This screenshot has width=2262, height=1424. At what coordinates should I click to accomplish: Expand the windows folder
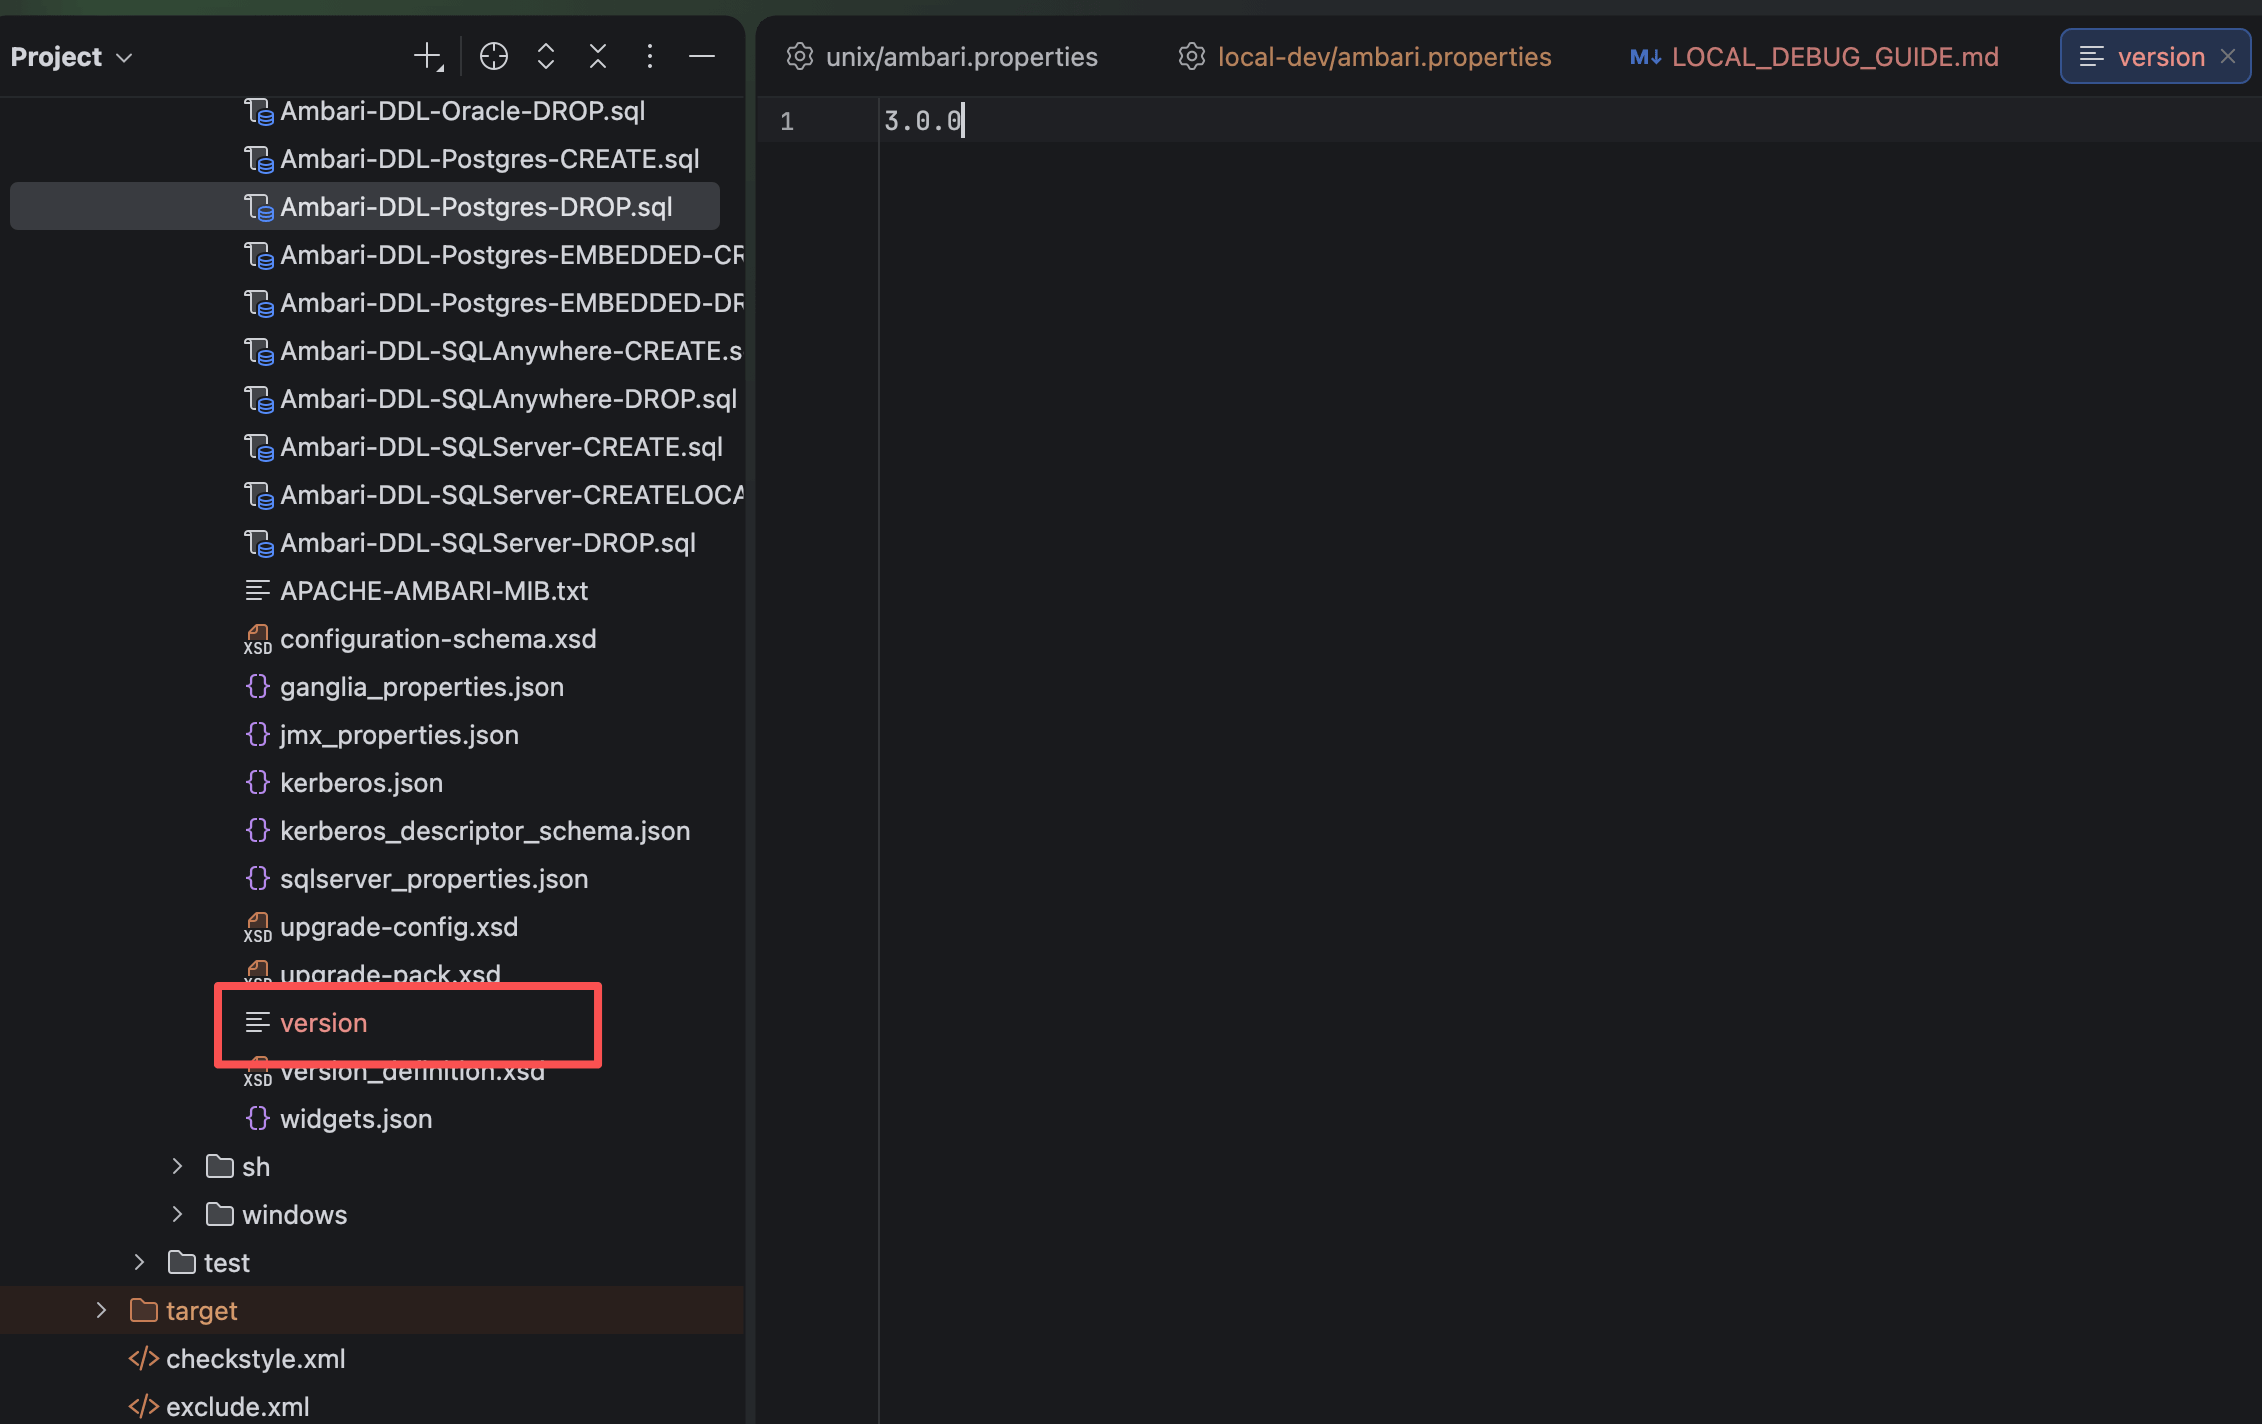pos(177,1215)
